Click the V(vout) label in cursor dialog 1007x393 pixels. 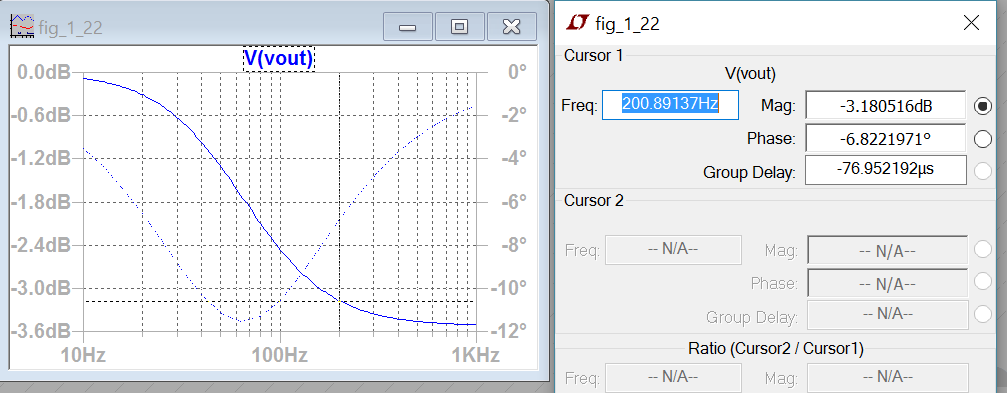pos(750,74)
